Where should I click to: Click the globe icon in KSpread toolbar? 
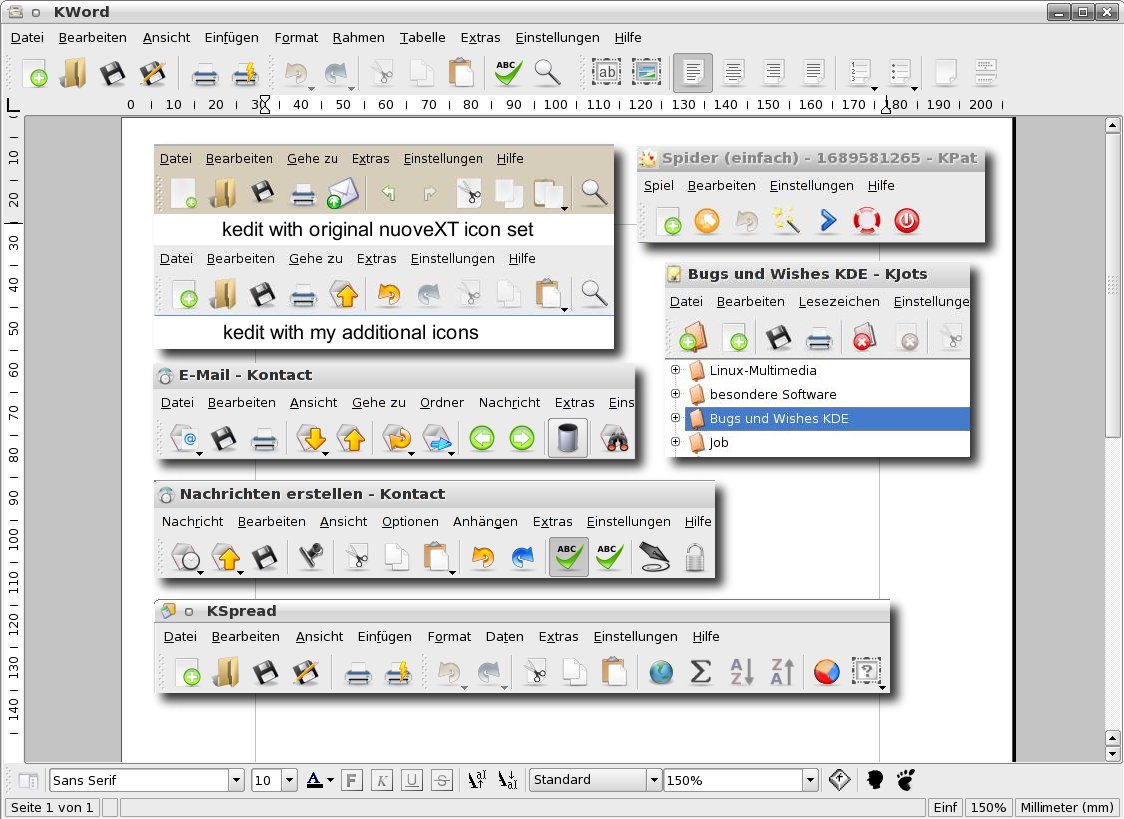[661, 672]
